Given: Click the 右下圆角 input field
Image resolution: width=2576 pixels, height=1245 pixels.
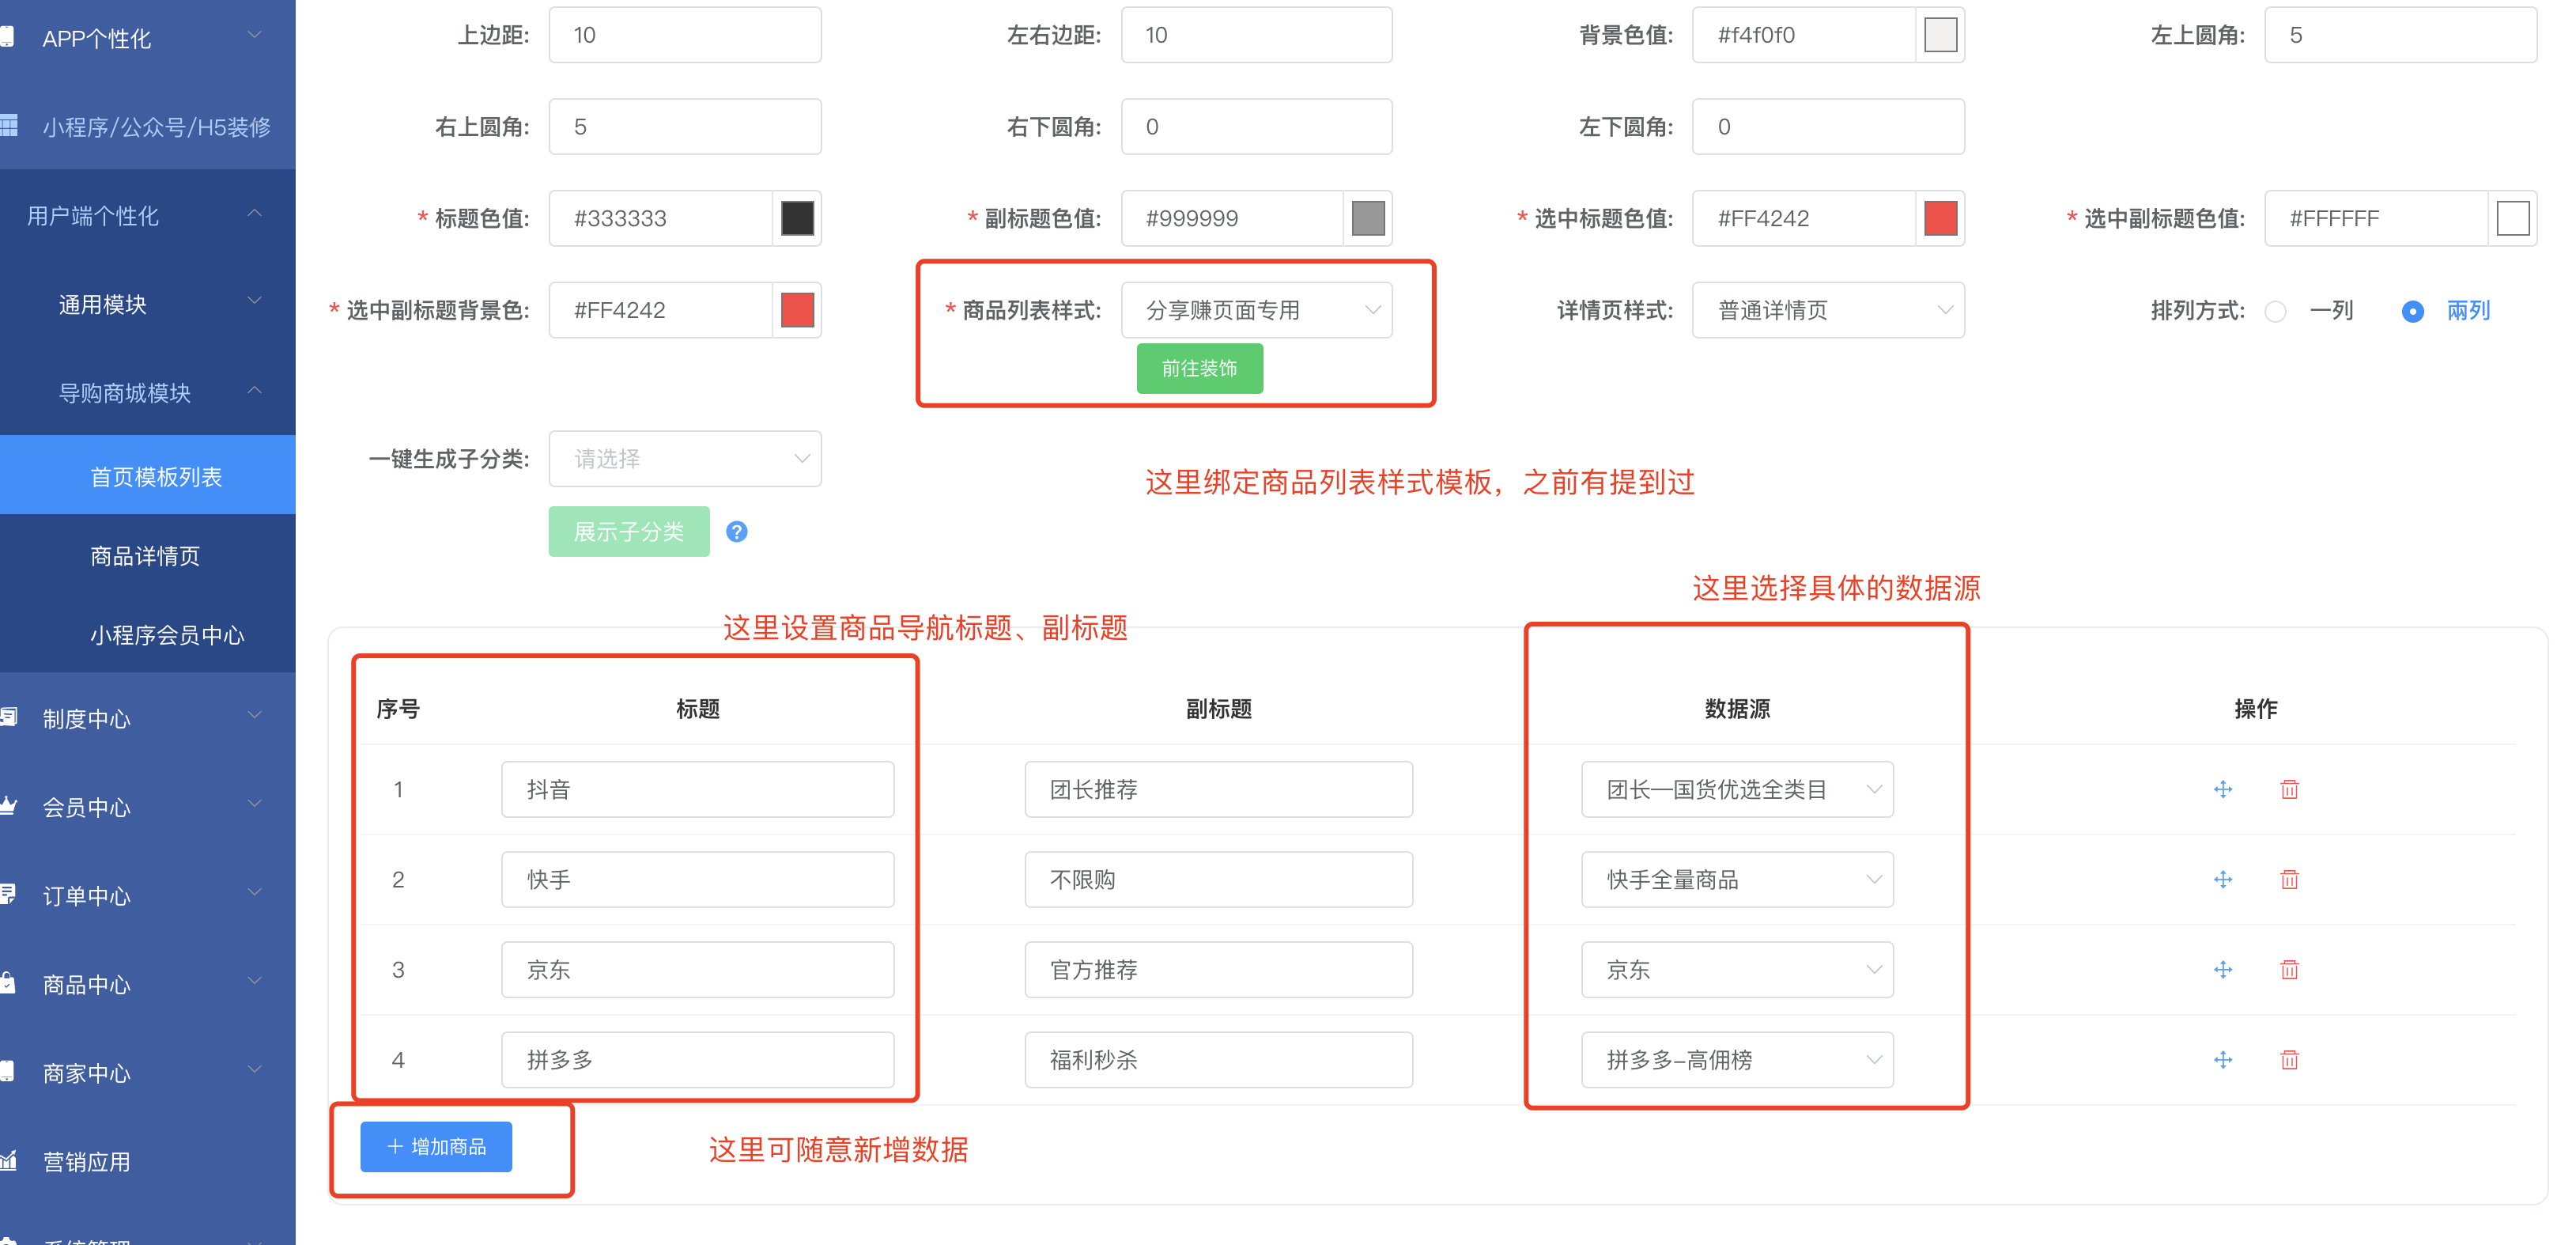Looking at the screenshot, I should [x=1256, y=126].
